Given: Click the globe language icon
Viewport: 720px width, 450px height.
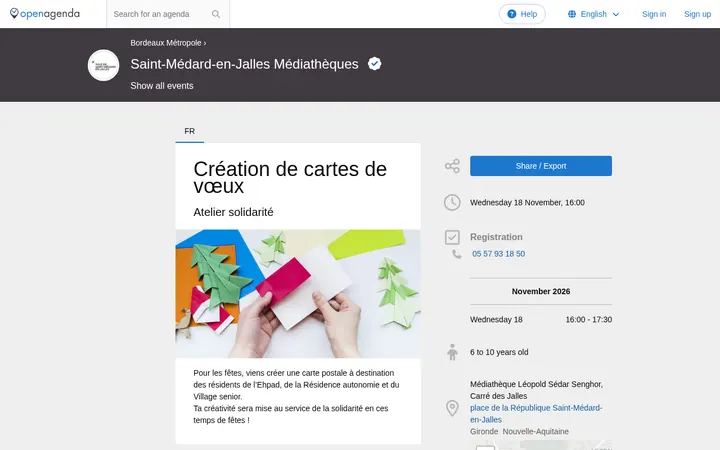Looking at the screenshot, I should pos(572,14).
